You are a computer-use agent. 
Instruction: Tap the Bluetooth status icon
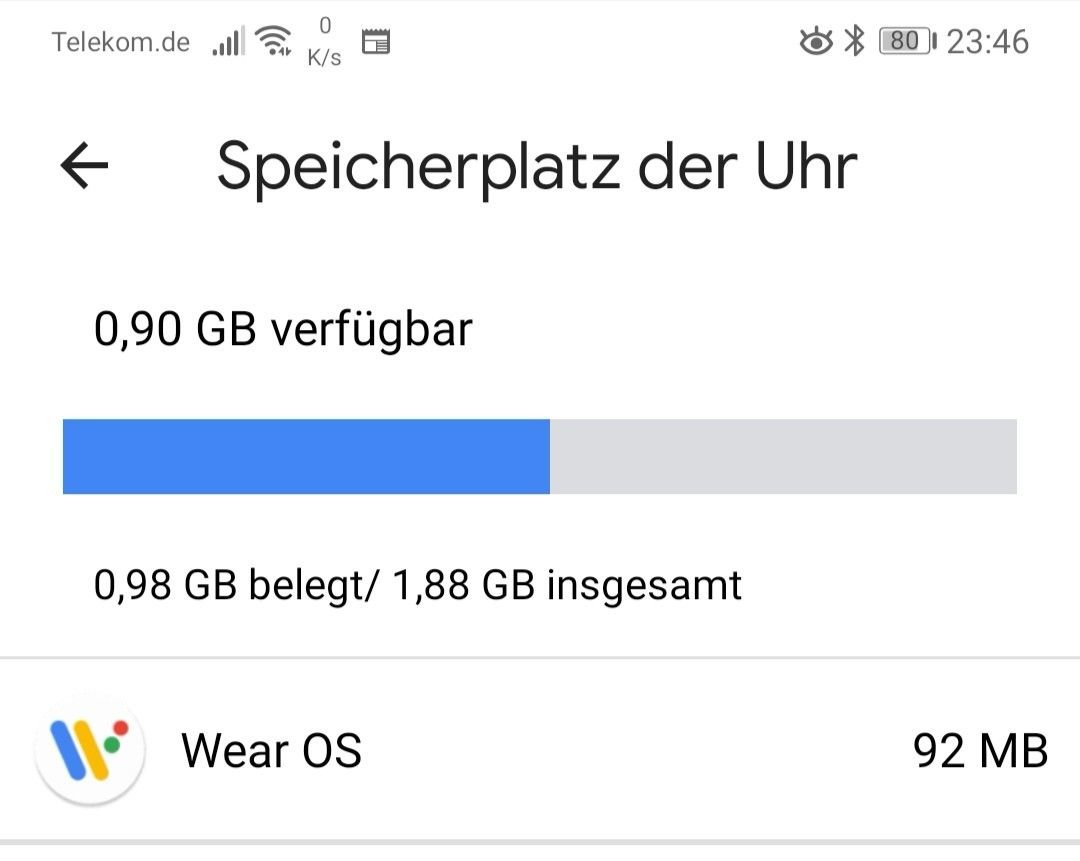coord(855,41)
